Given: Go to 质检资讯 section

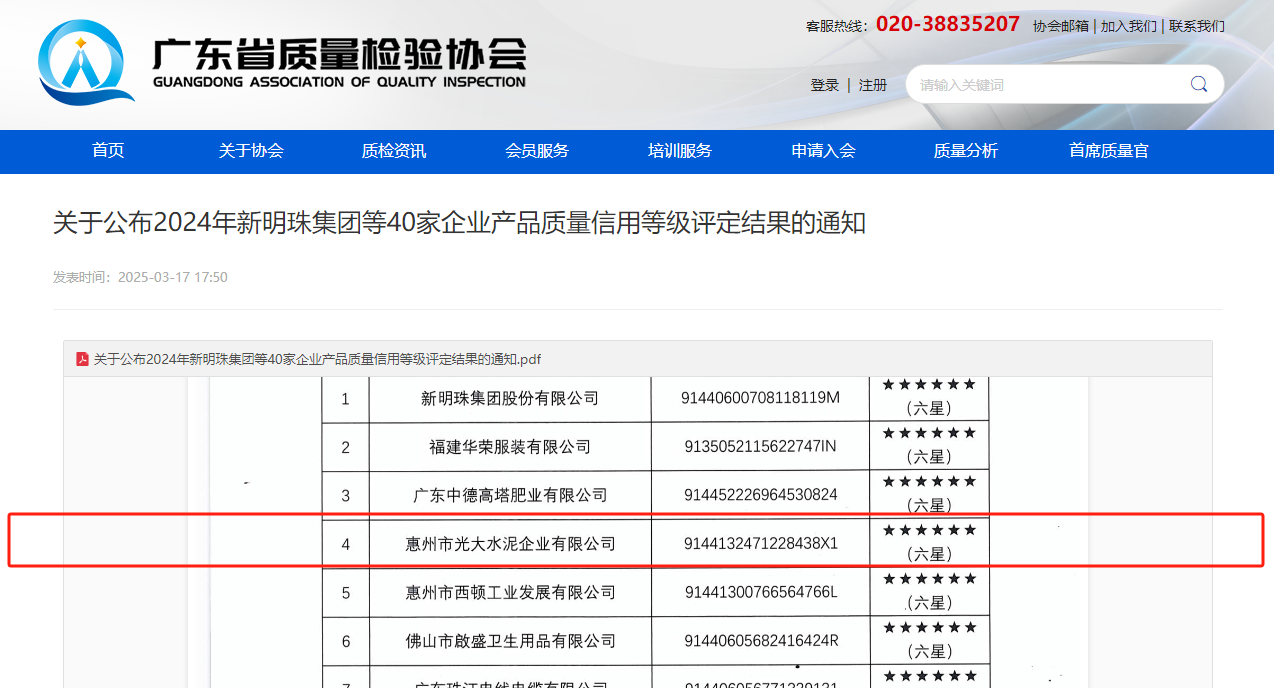Looking at the screenshot, I should [394, 151].
